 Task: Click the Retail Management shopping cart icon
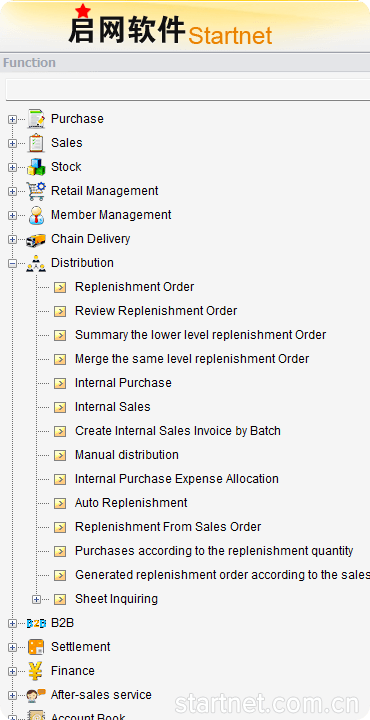[36, 191]
